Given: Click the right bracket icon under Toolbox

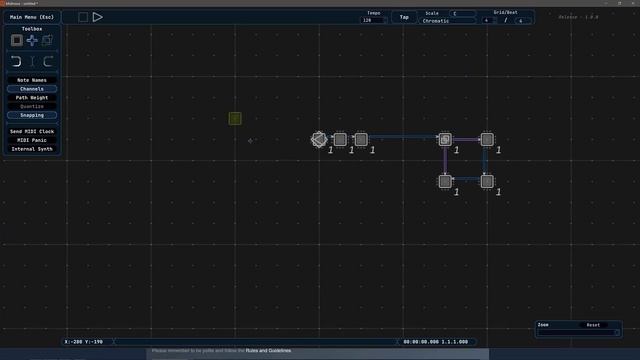Looking at the screenshot, I should 48,62.
